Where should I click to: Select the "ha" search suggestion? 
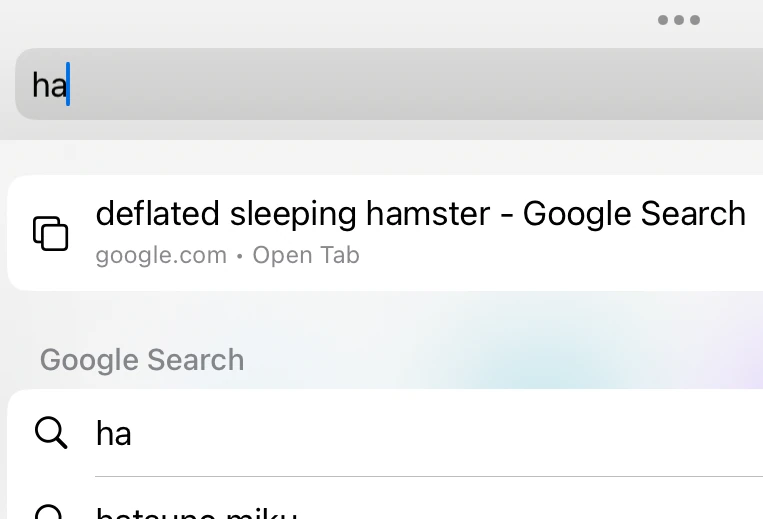(114, 433)
